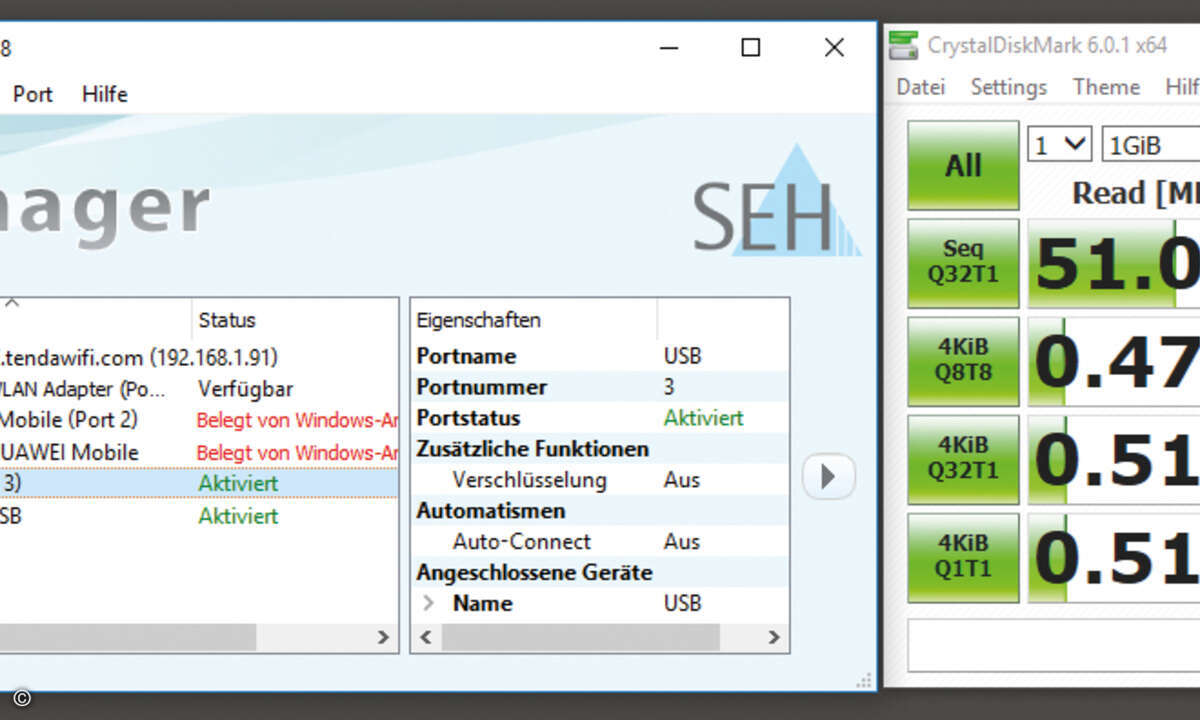1200x720 pixels.
Task: Open the test count dropdown showing 1
Action: point(1059,145)
